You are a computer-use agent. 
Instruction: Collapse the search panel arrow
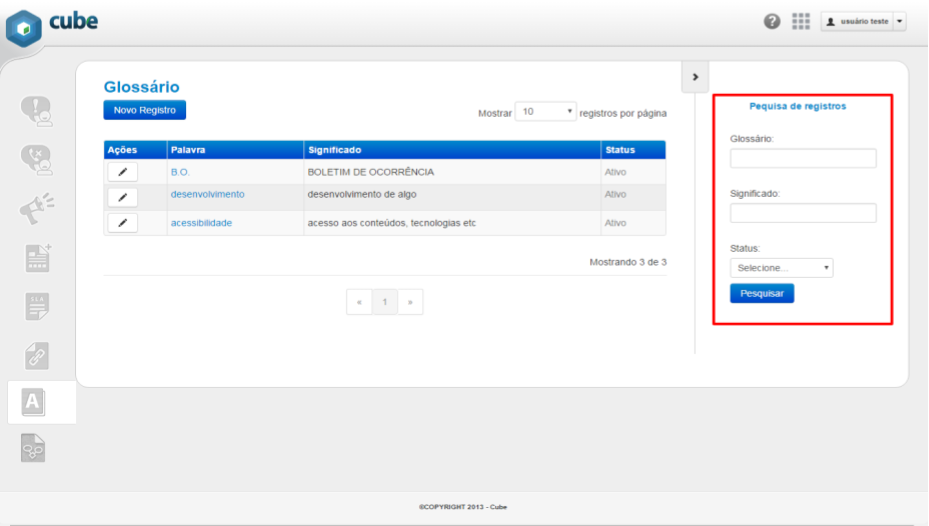[695, 77]
